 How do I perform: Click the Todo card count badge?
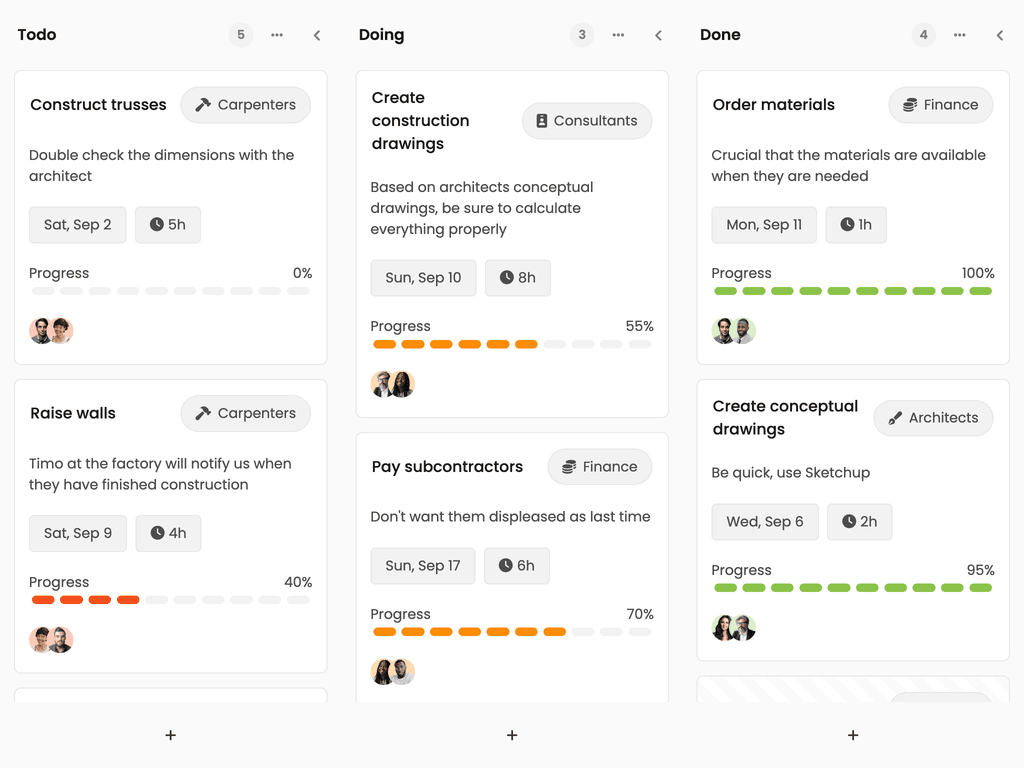241,35
